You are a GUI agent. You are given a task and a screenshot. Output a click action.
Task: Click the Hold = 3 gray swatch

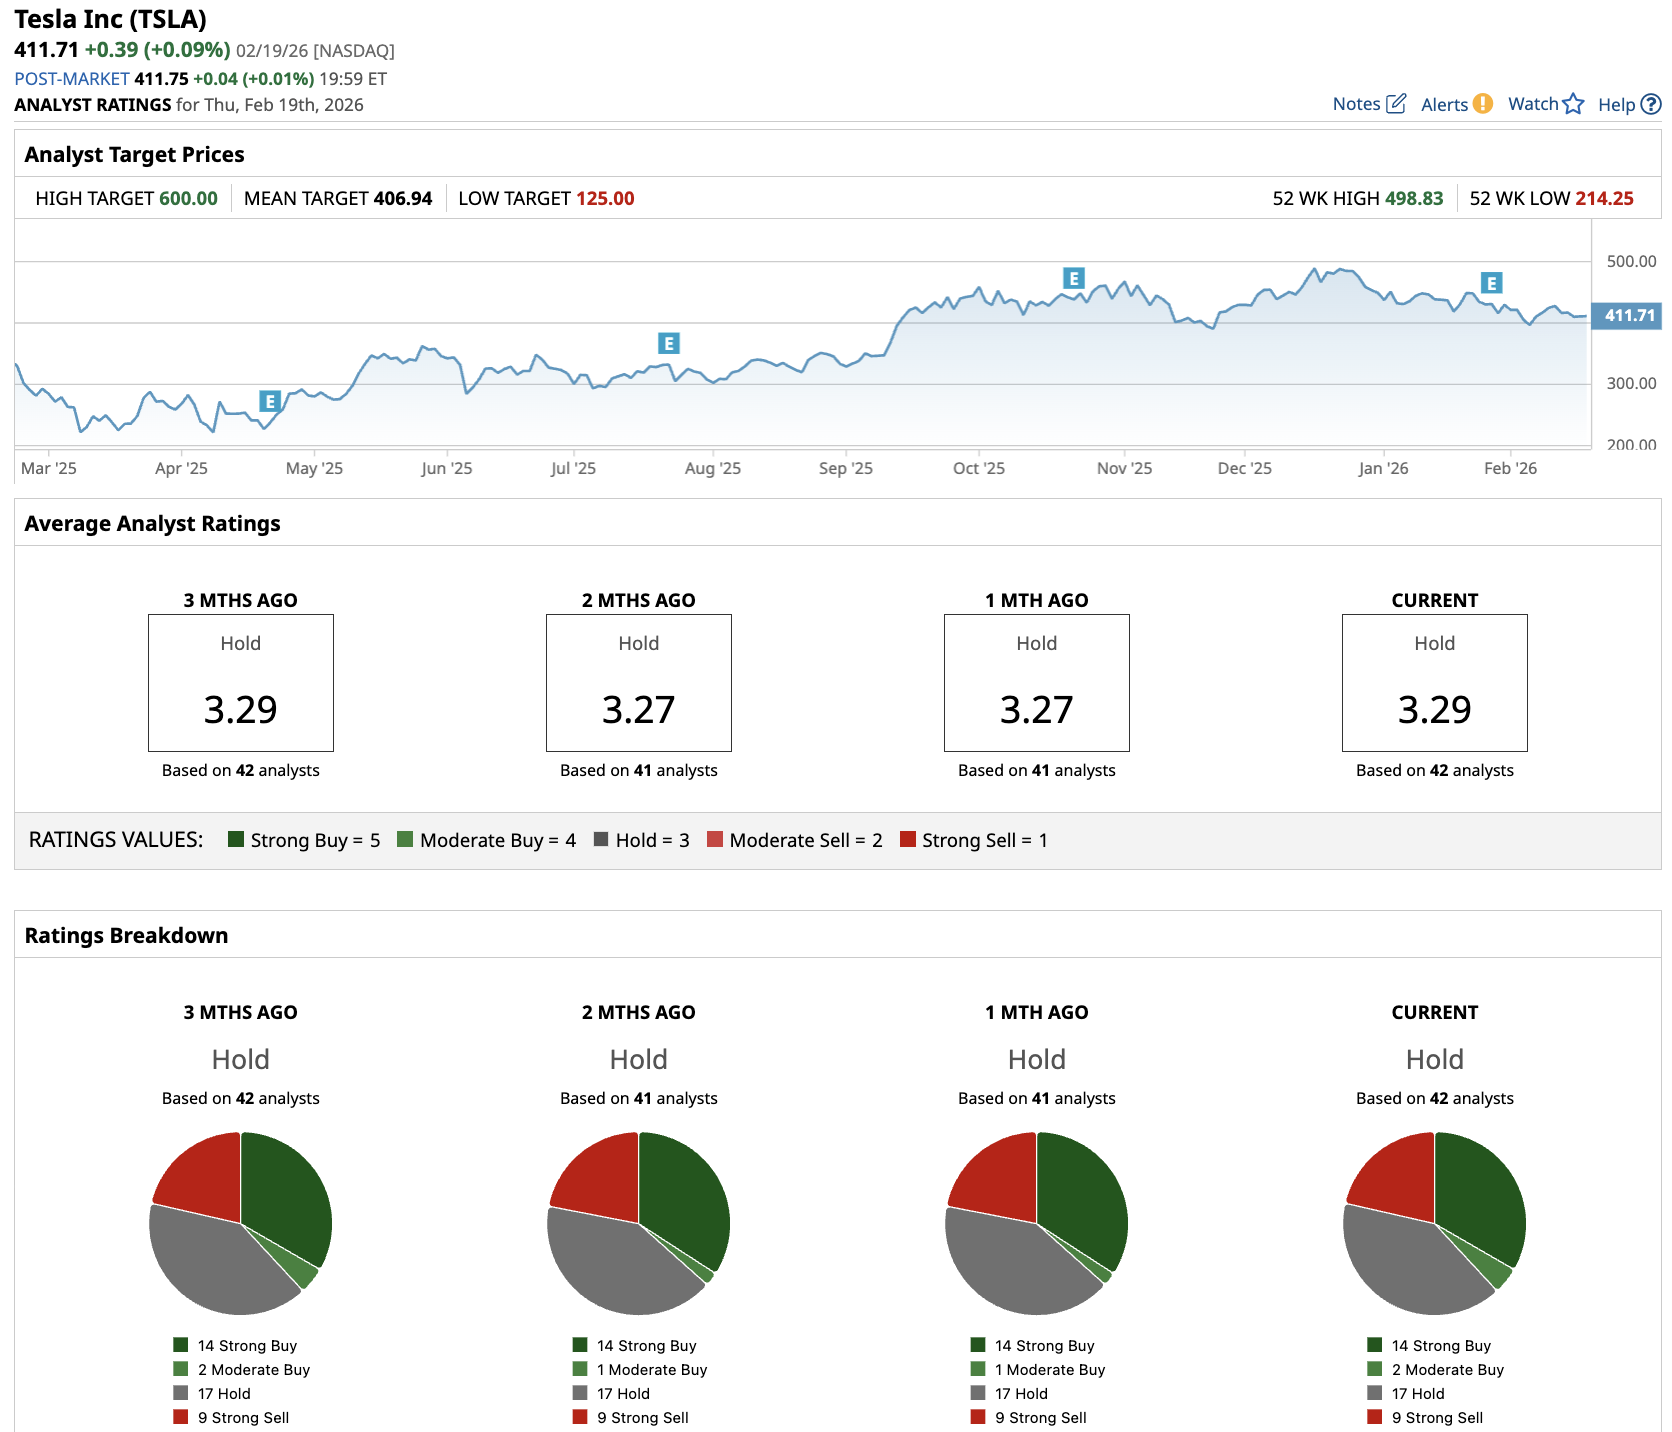[x=601, y=839]
